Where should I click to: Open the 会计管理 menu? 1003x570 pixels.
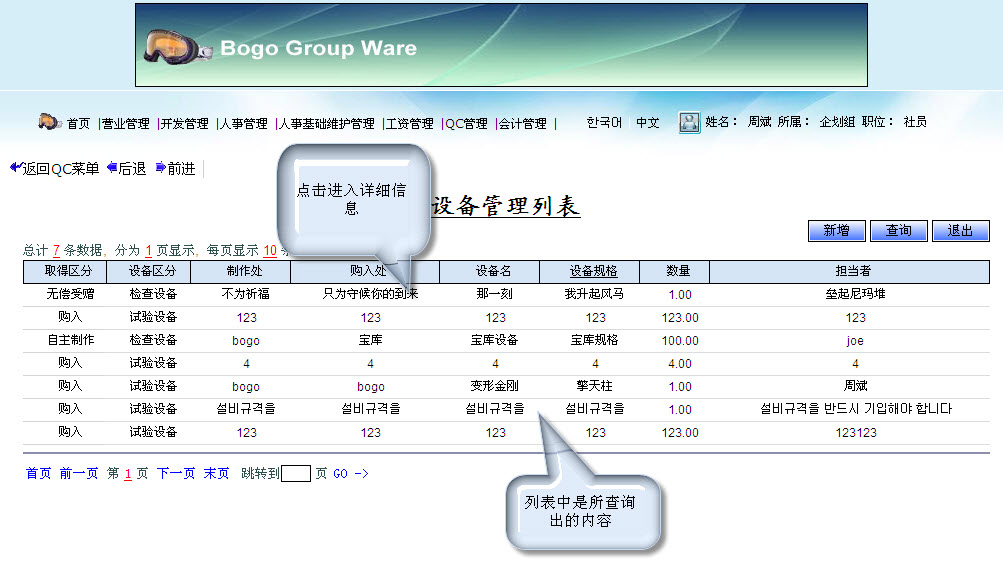point(523,123)
